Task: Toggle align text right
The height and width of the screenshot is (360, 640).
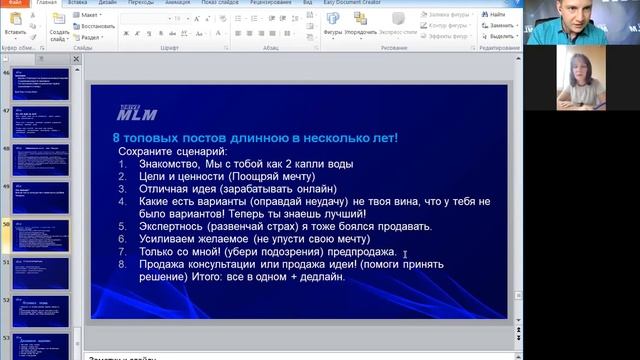Action: tap(261, 33)
